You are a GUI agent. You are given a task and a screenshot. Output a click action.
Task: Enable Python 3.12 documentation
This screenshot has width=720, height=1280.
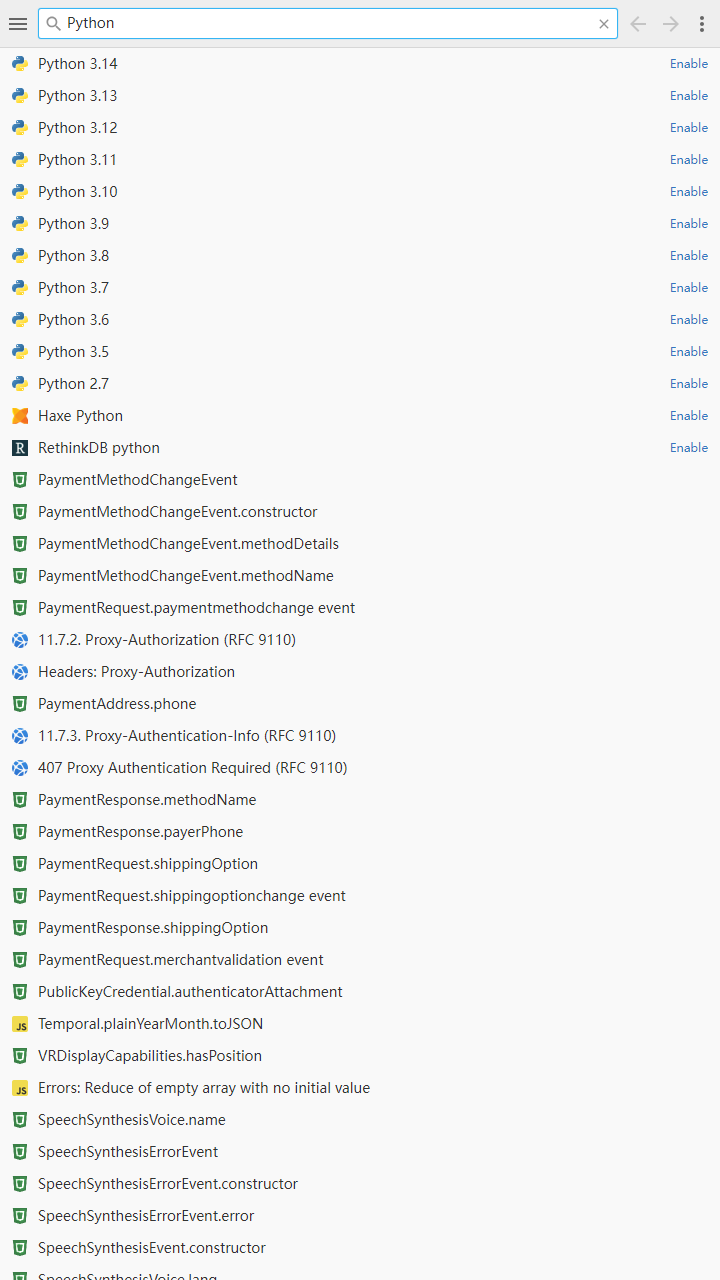pyautogui.click(x=689, y=128)
